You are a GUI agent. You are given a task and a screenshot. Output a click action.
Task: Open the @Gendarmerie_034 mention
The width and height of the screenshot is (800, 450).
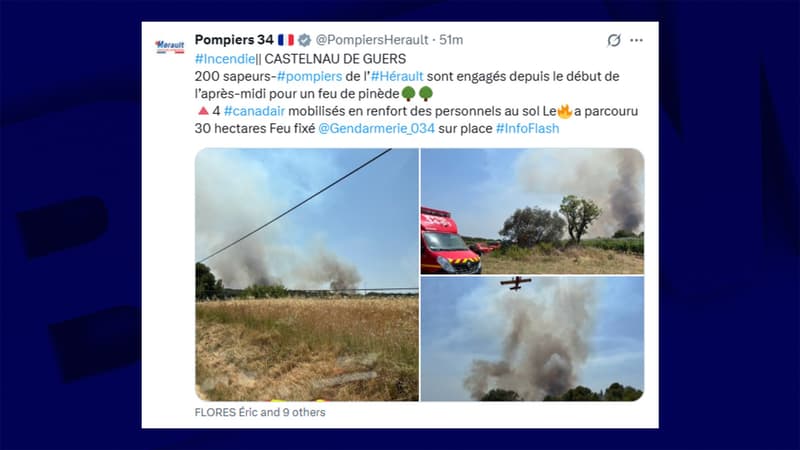[377, 128]
